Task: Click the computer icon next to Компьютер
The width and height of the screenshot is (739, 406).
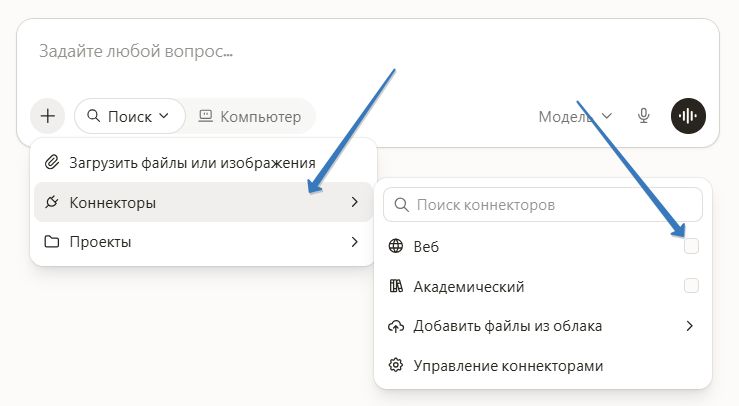Action: [x=205, y=116]
